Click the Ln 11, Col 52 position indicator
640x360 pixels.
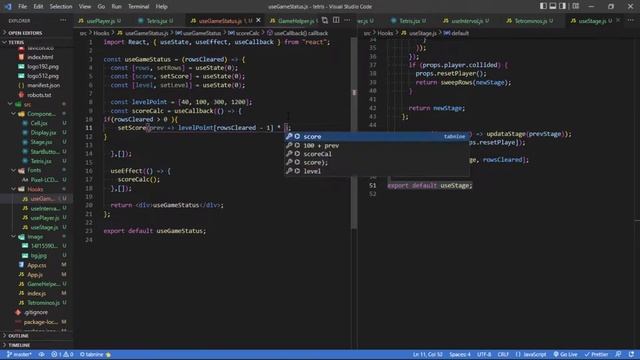point(427,354)
